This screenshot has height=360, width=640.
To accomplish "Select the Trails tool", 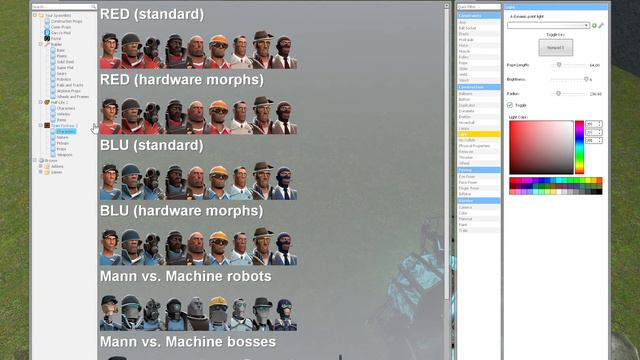I will tap(479, 231).
